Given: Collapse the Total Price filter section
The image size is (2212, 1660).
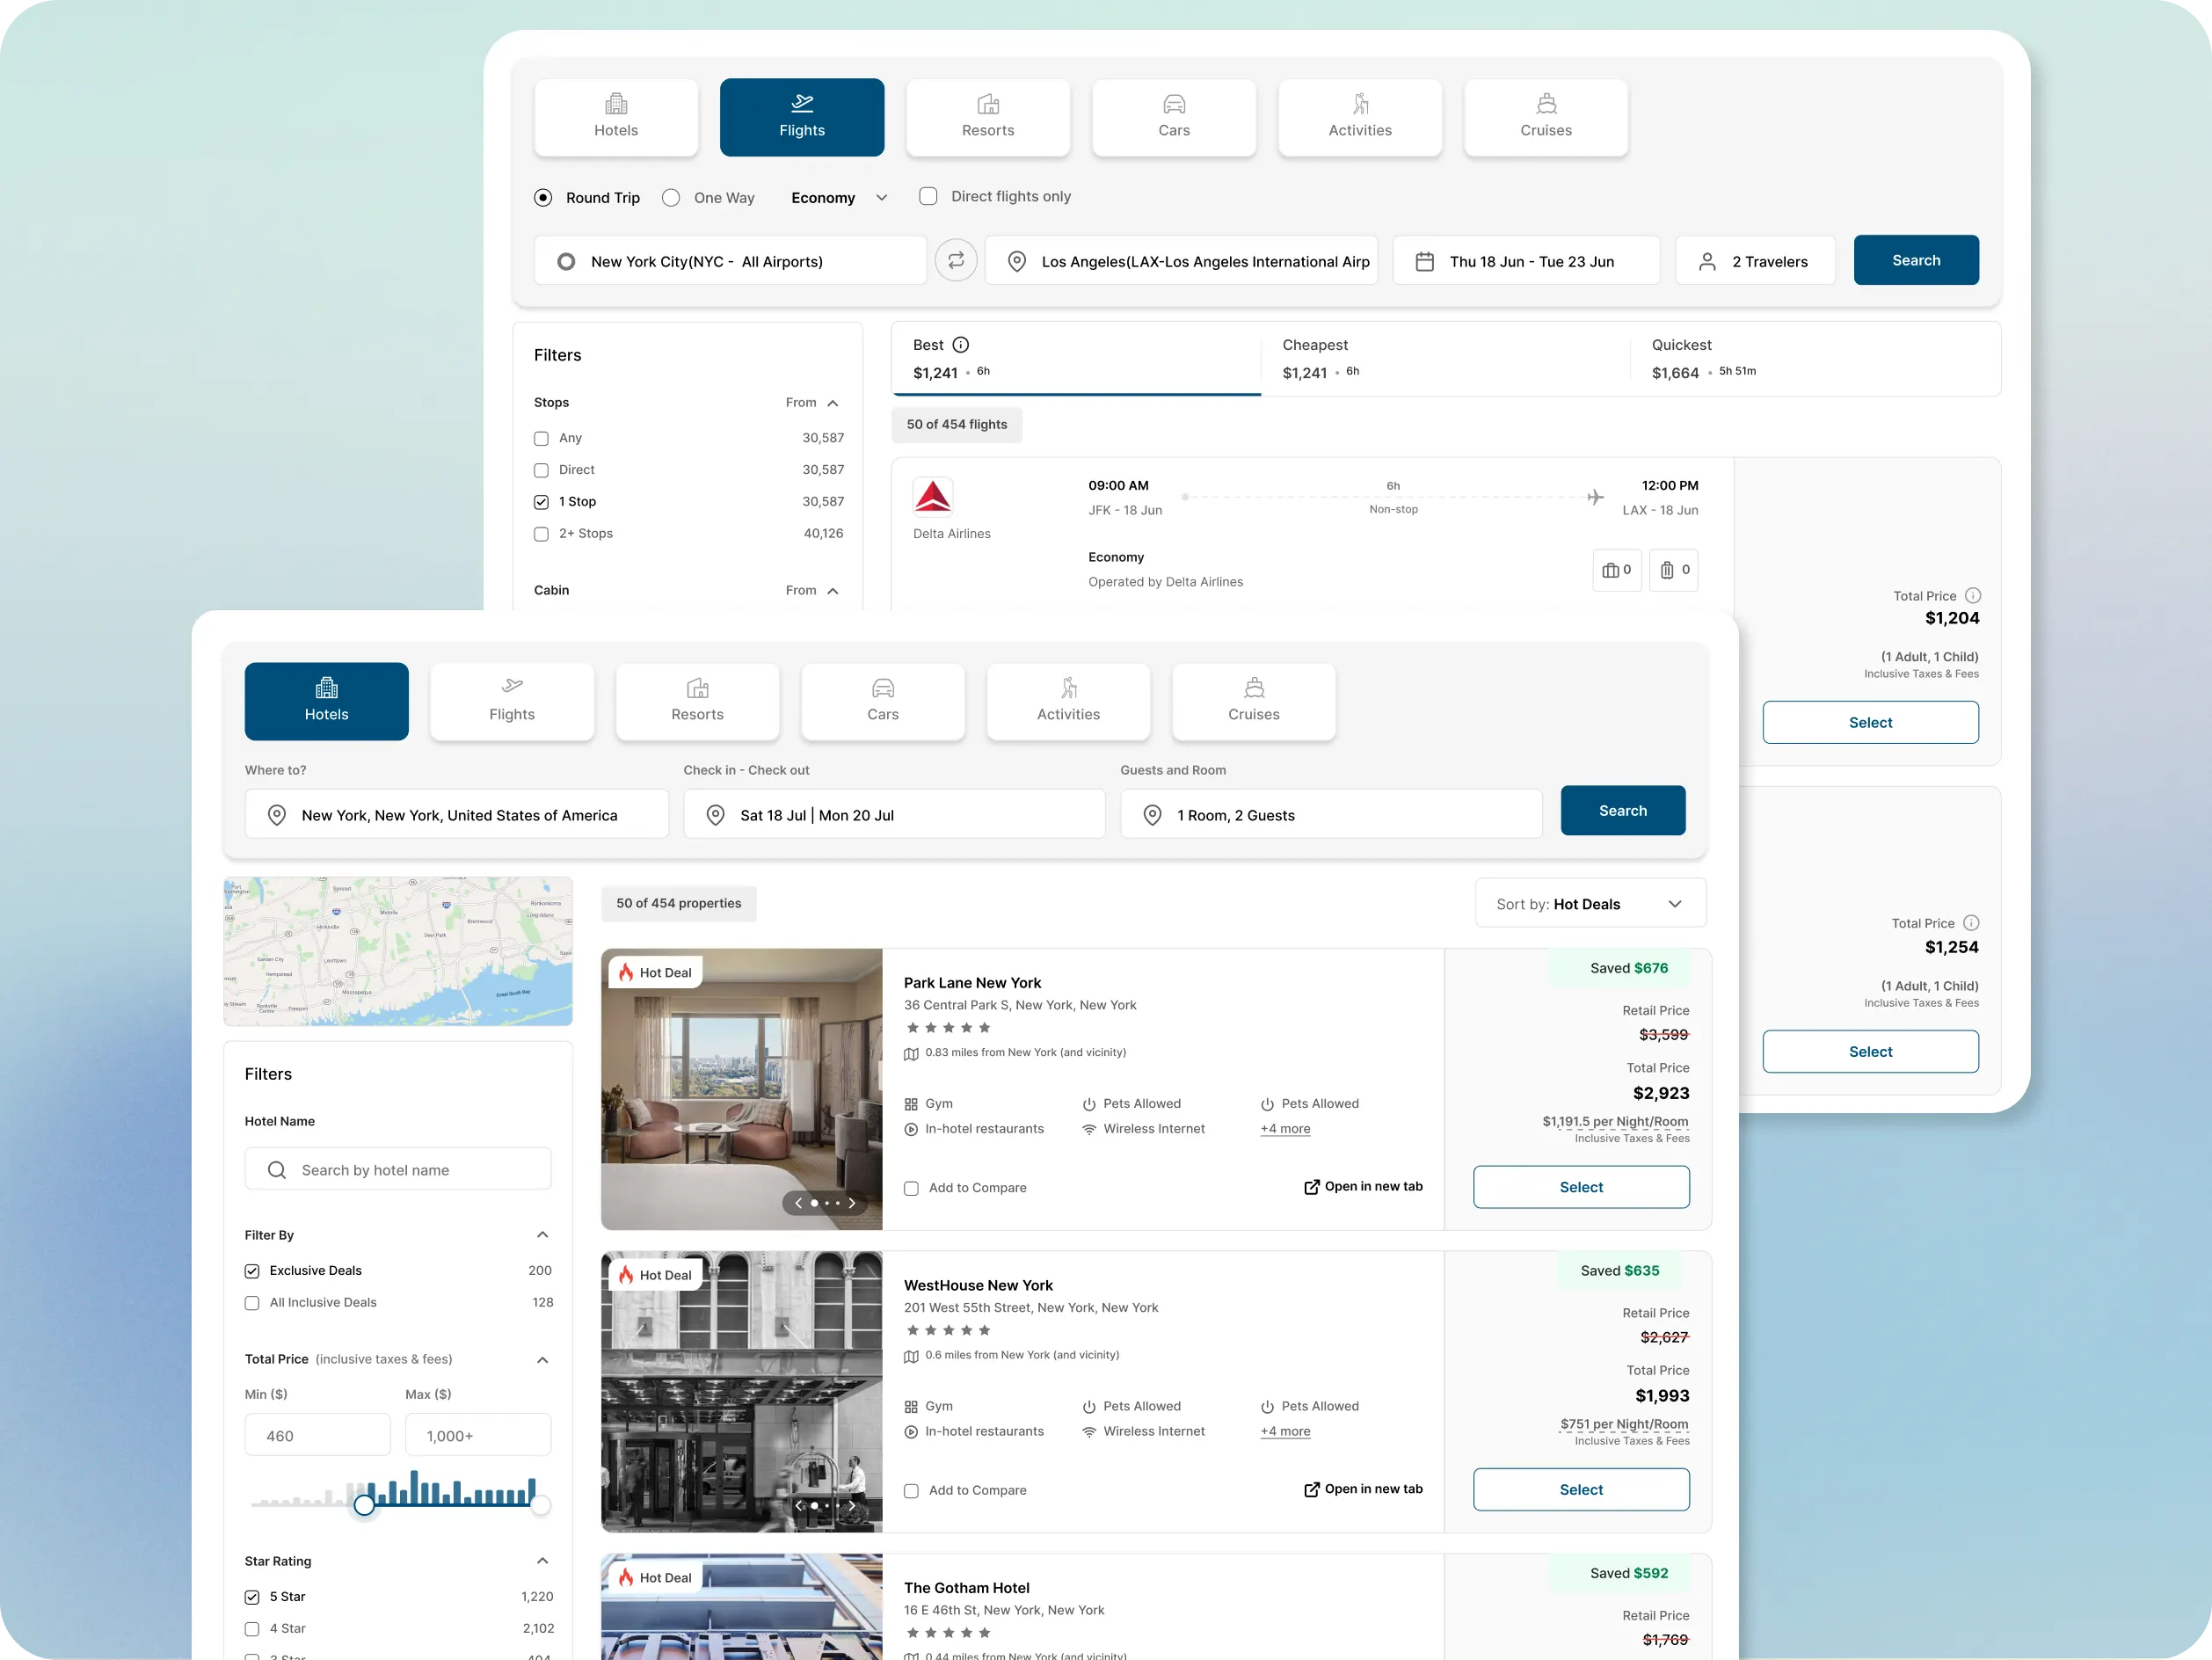Looking at the screenshot, I should 543,1360.
